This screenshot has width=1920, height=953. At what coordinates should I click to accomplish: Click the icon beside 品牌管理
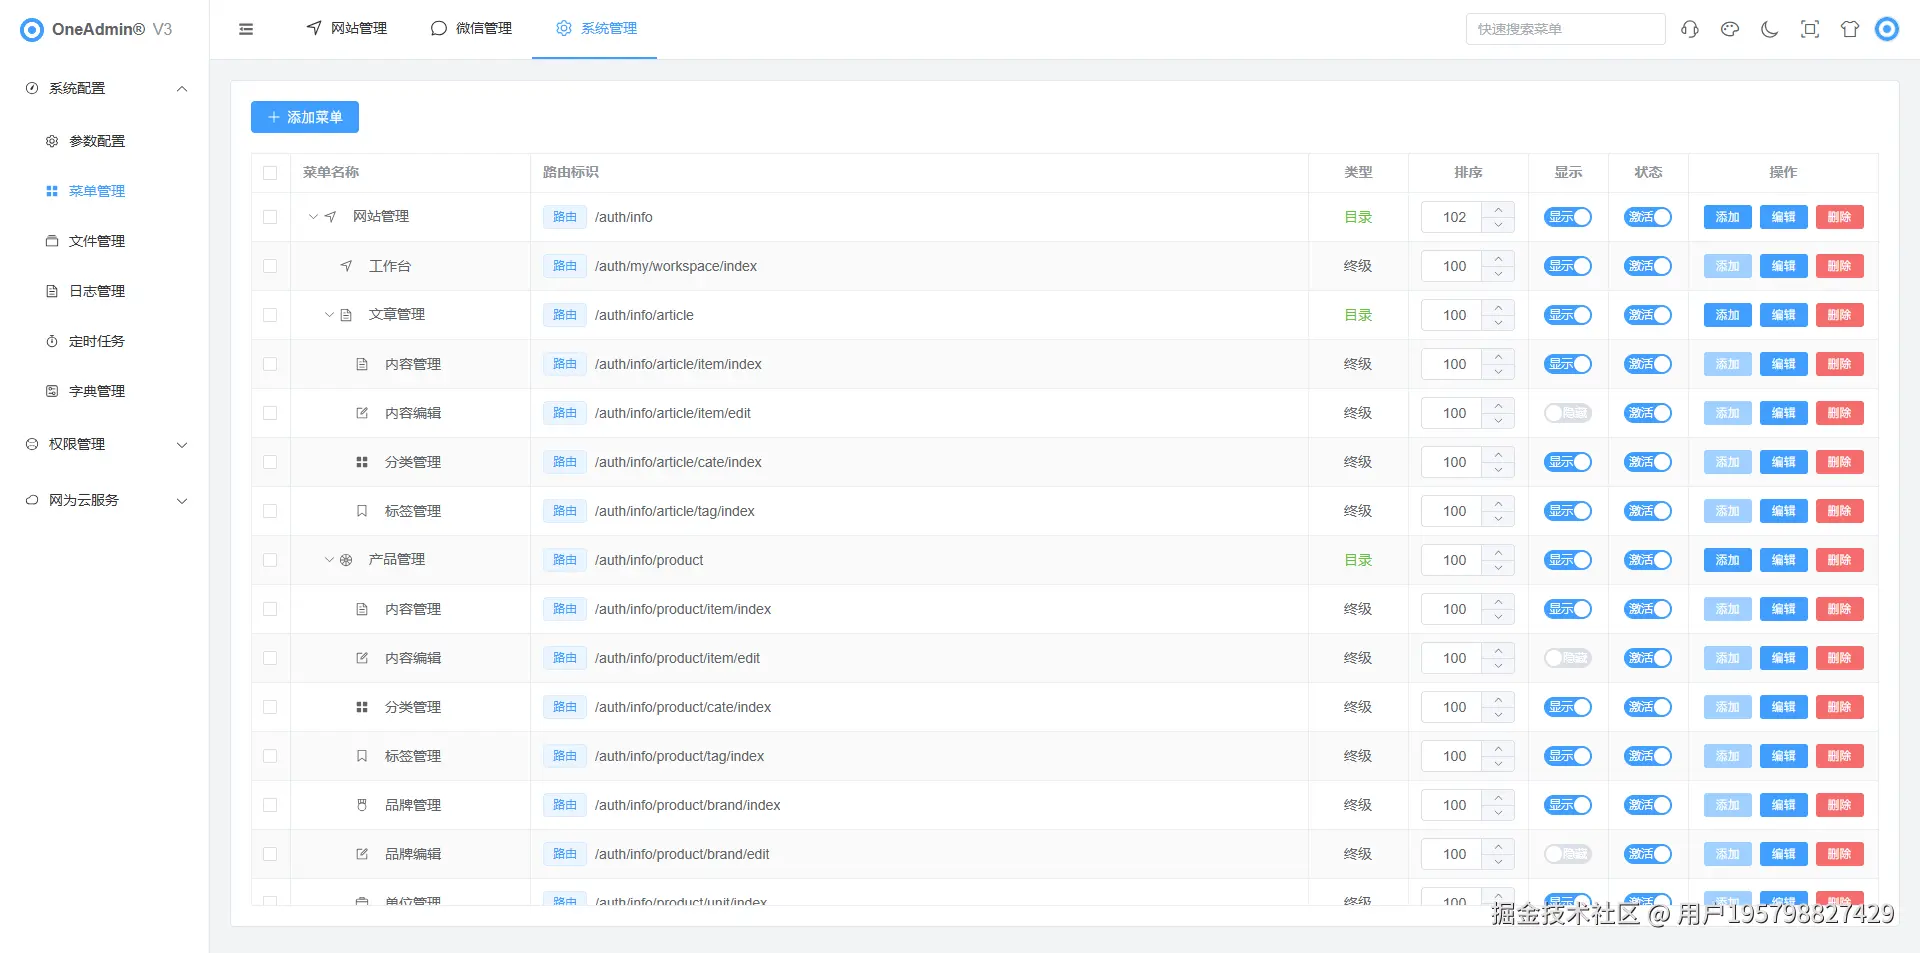coord(362,805)
